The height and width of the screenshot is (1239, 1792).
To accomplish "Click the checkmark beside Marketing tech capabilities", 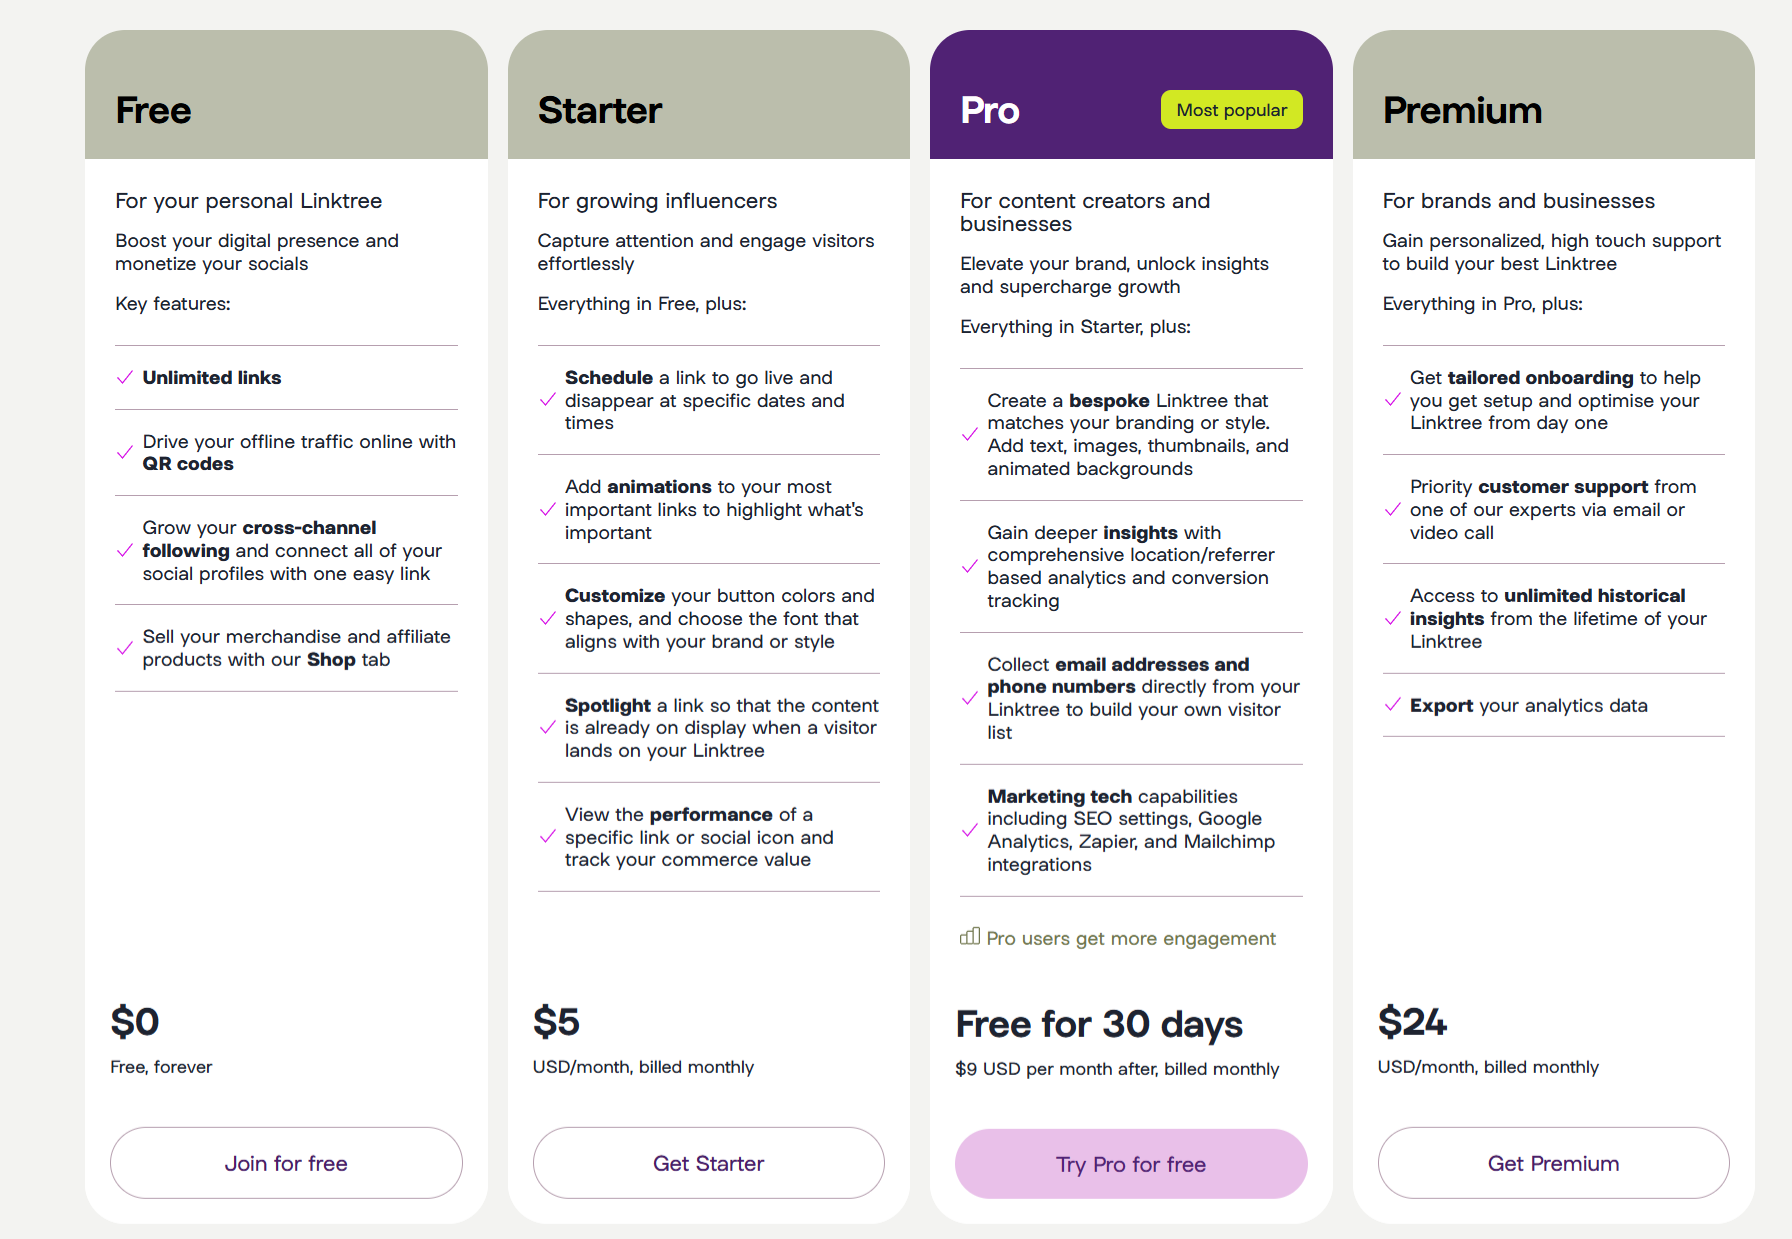I will pos(969,830).
